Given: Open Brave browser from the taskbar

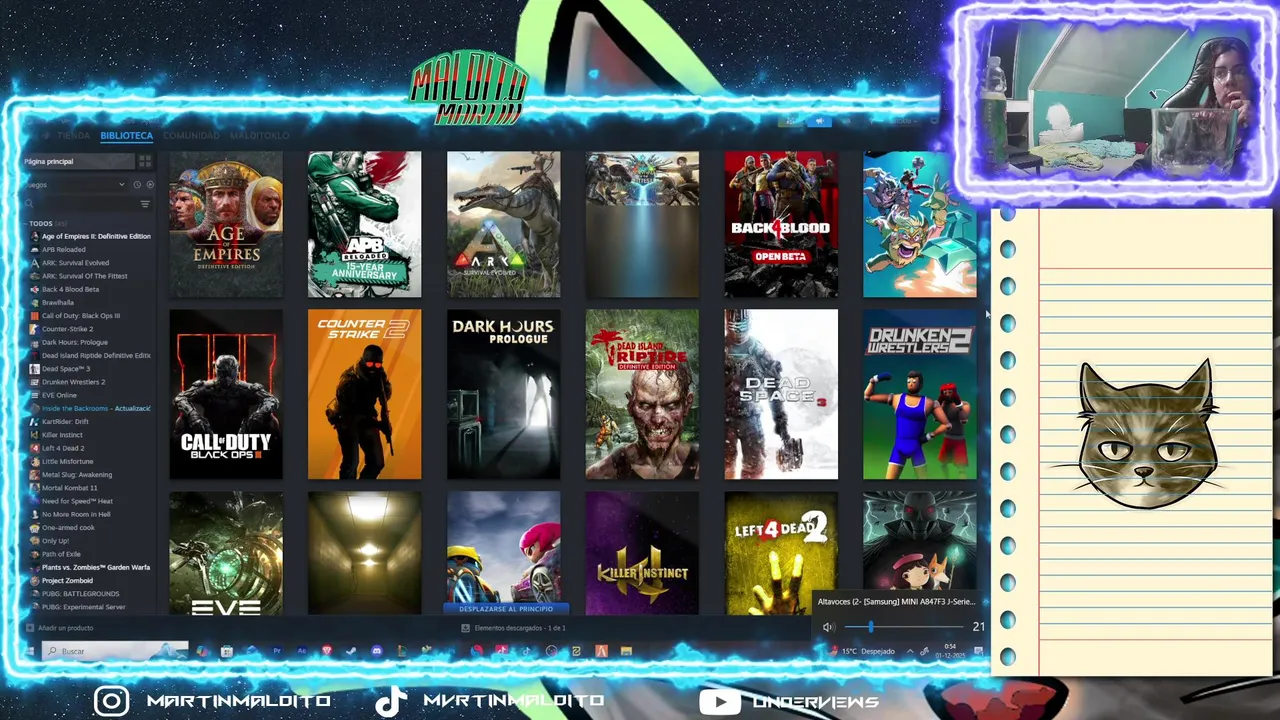Looking at the screenshot, I should pos(327,651).
